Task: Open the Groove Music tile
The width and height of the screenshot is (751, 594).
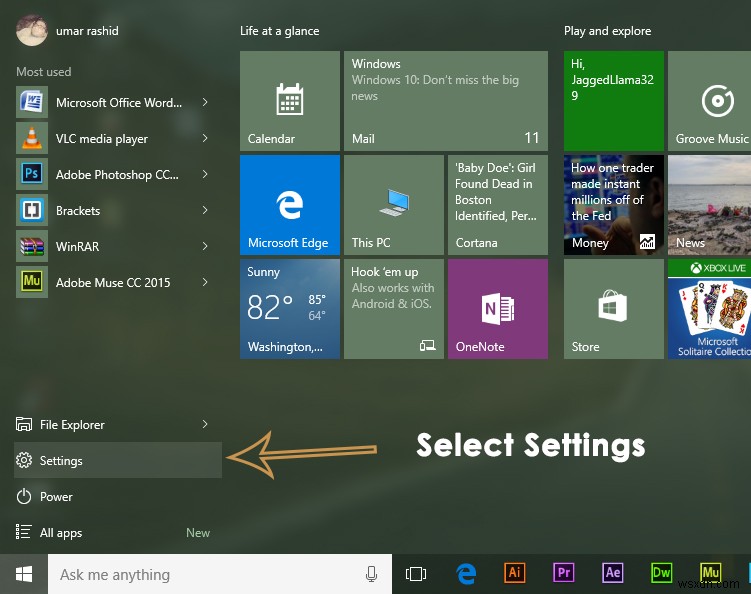Action: (711, 101)
